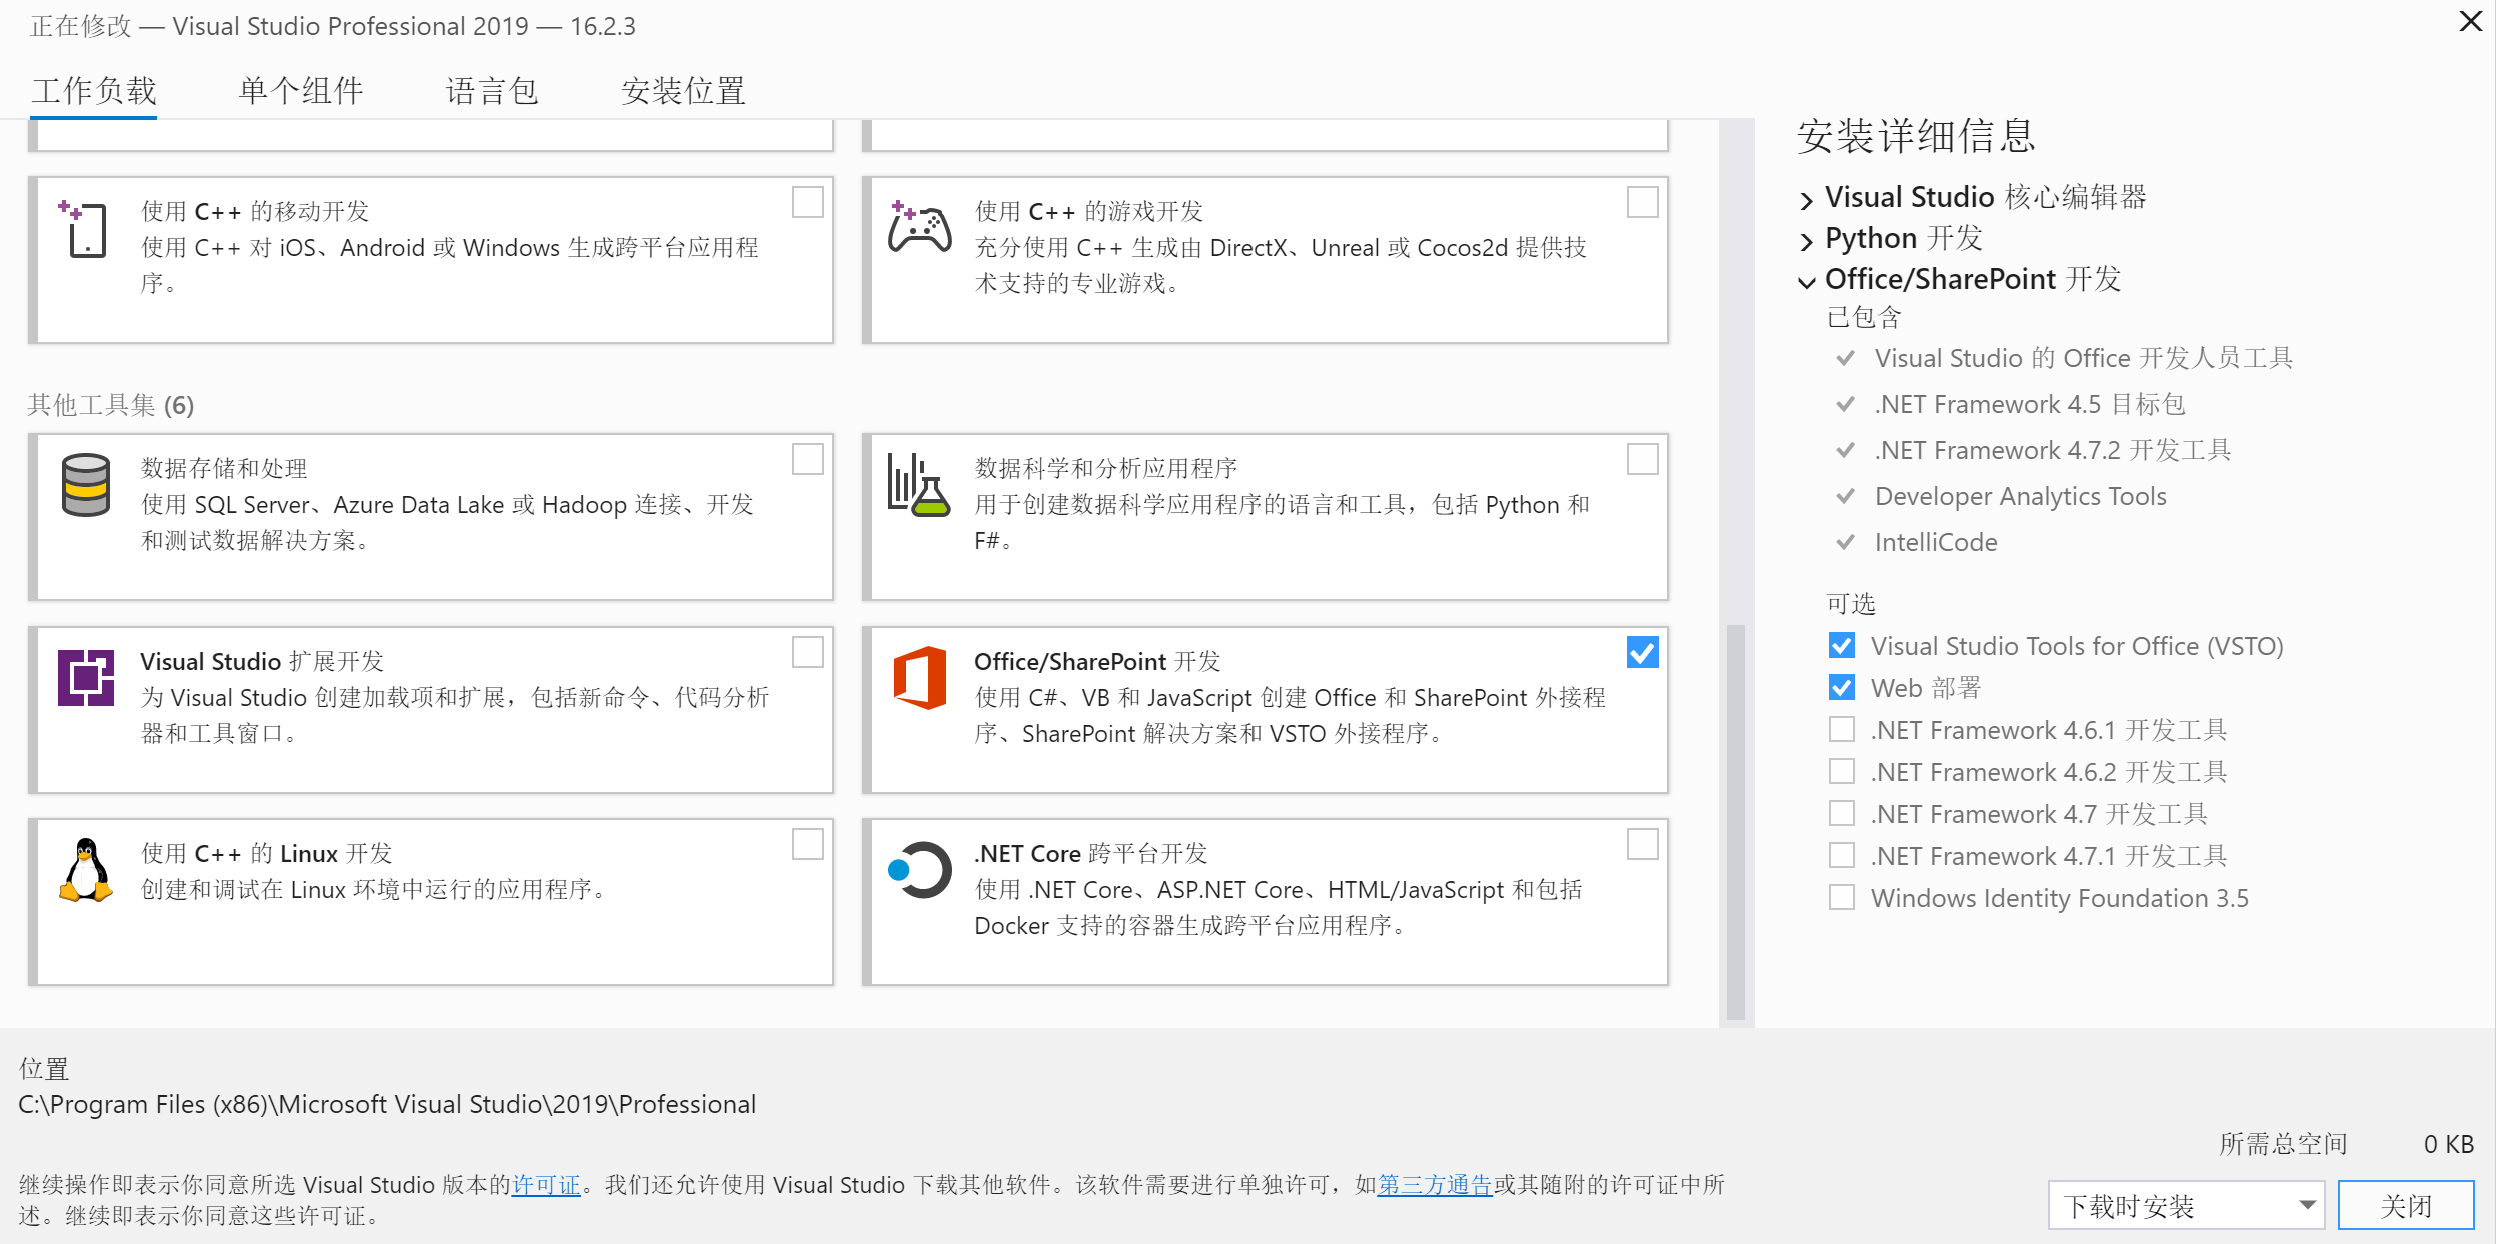This screenshot has width=2496, height=1244.
Task: Check the .NET Core 跨平台开发 workload checkbox
Action: (1642, 844)
